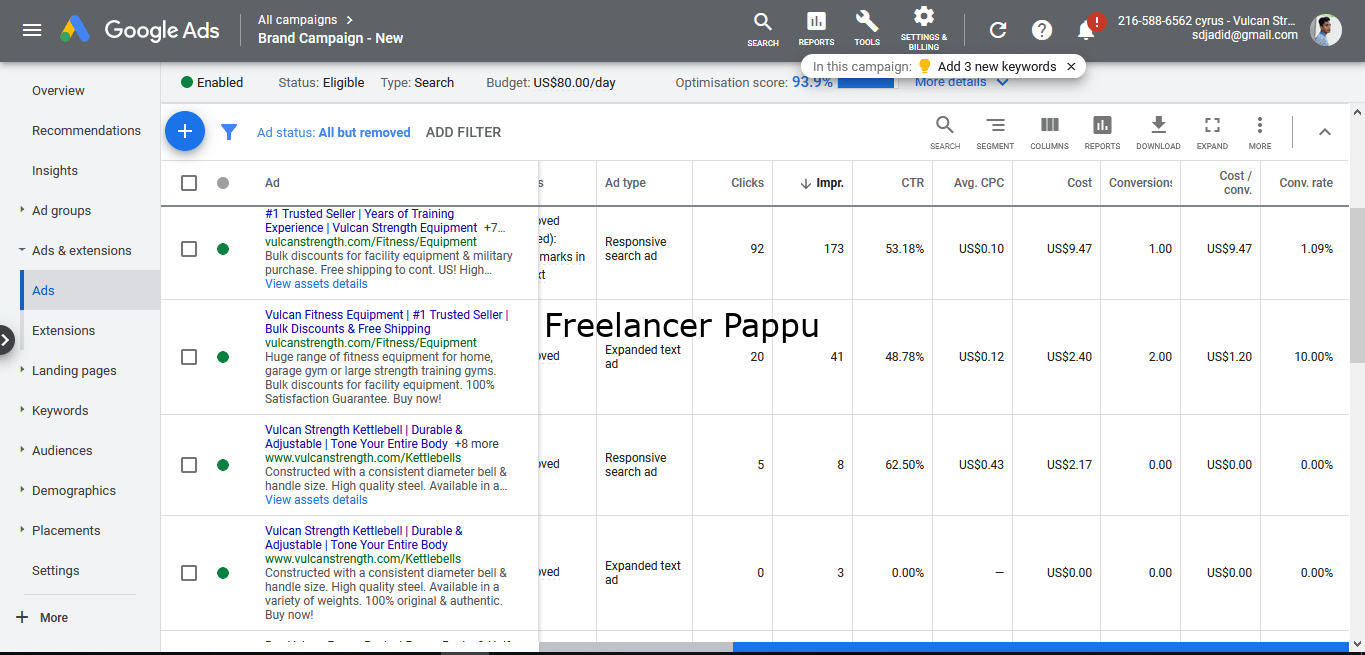Expand the collapsed side panel arrow

pyautogui.click(x=6, y=340)
